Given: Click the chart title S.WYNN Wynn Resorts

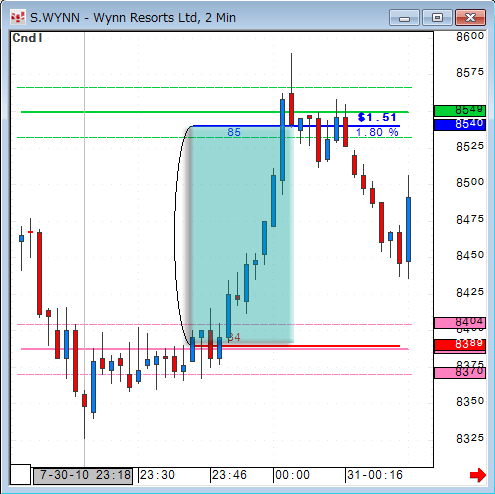Looking at the screenshot, I should [133, 18].
